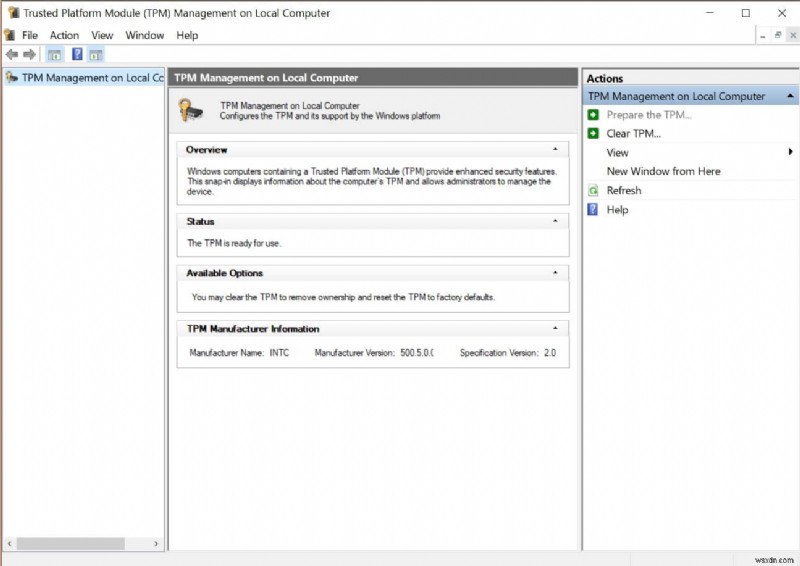Toggle the Show/Hide Action Pane toolbar icon

[95, 55]
